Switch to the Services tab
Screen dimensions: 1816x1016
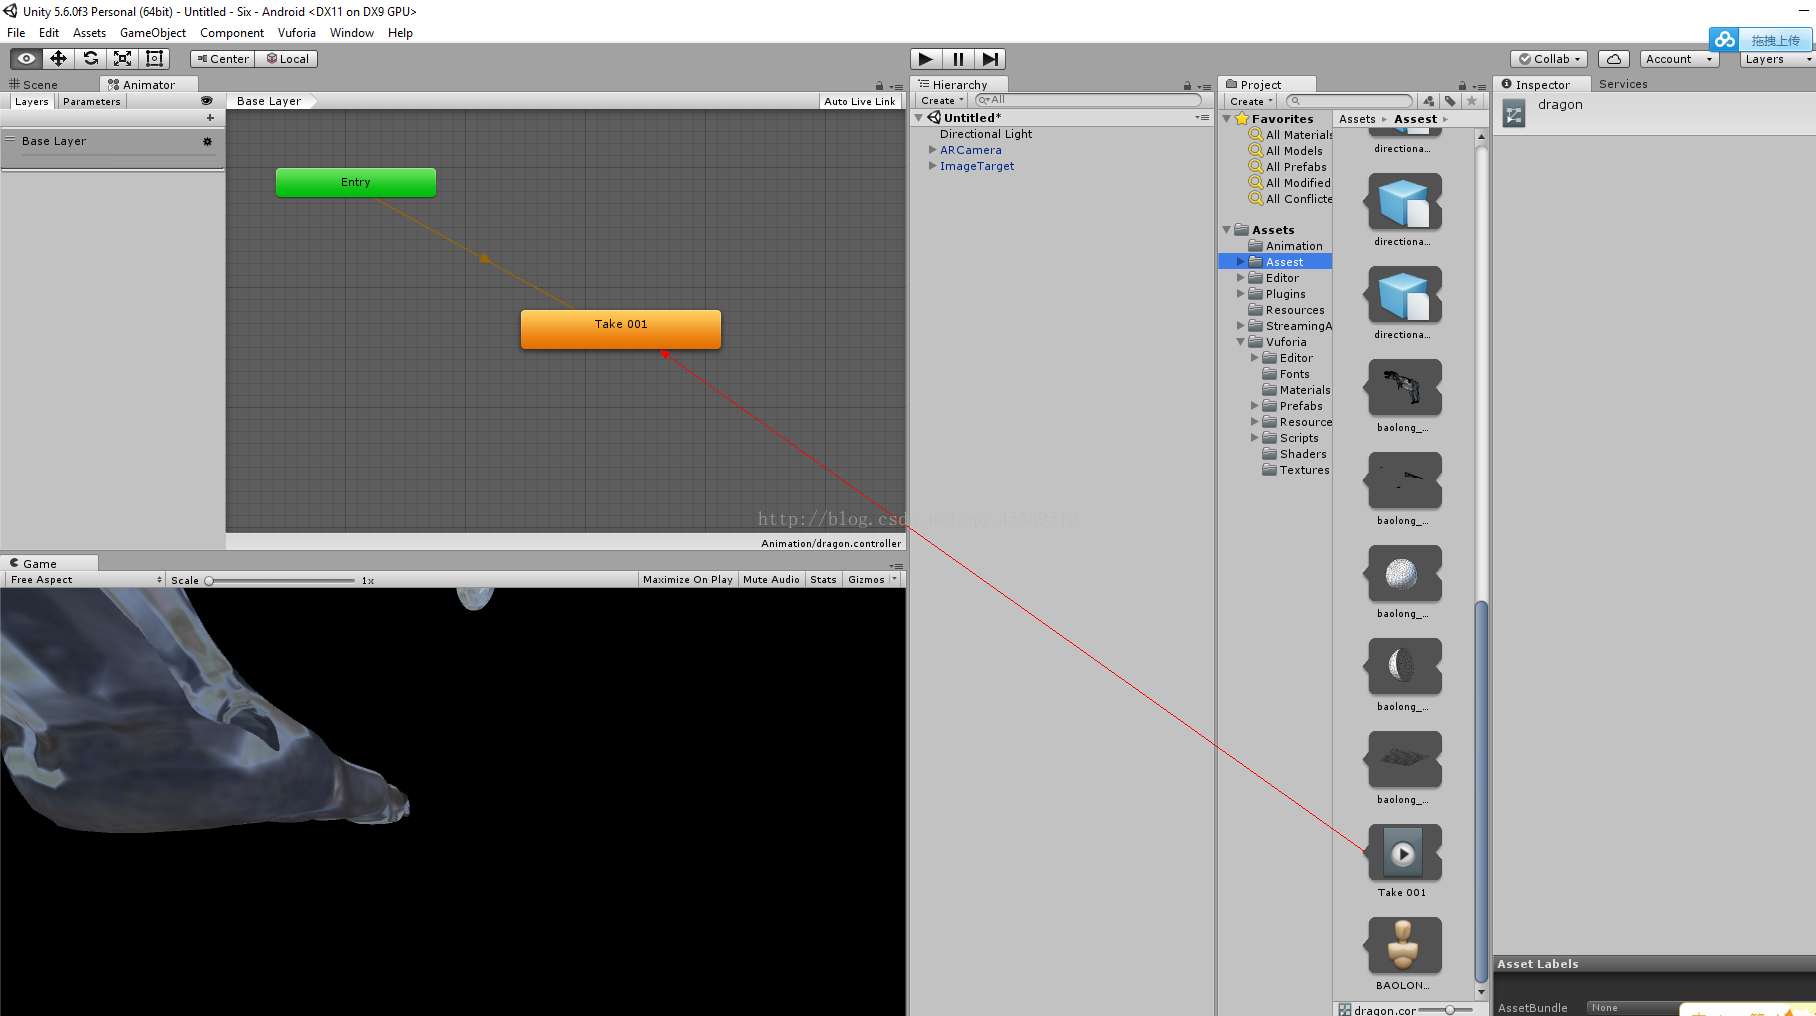pyautogui.click(x=1623, y=85)
